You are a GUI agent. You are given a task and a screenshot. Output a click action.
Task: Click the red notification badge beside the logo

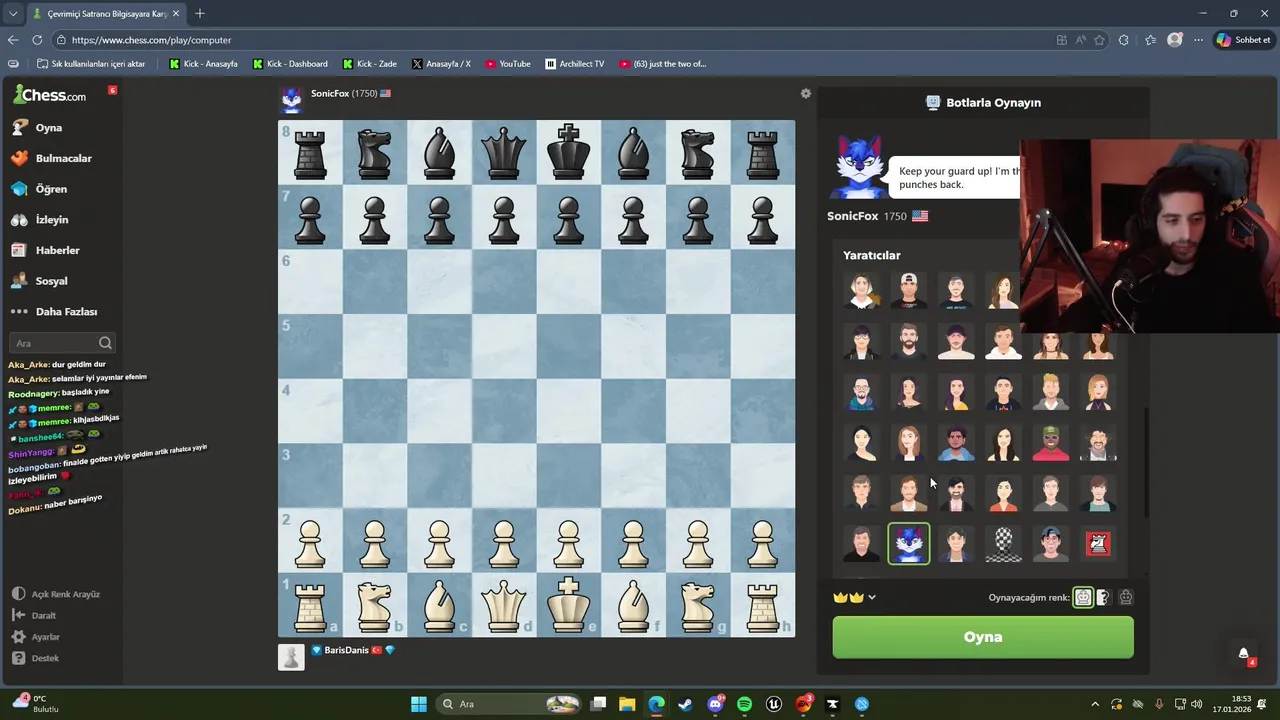112,90
